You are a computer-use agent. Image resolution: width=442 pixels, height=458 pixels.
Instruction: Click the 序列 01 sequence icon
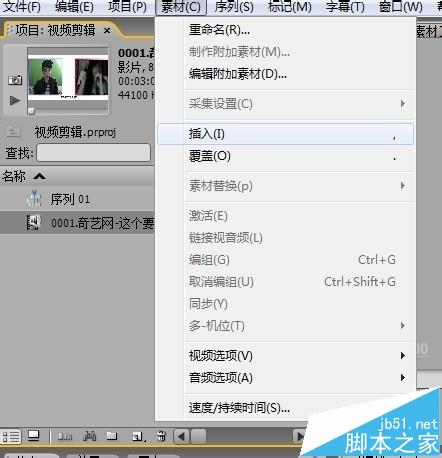coord(34,199)
